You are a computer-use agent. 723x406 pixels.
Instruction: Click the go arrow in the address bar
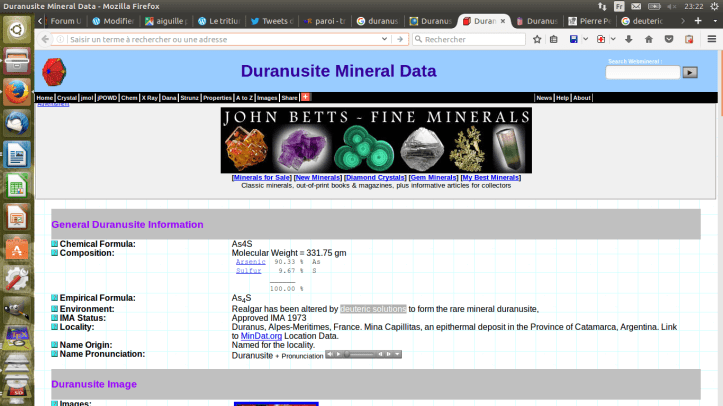click(400, 40)
